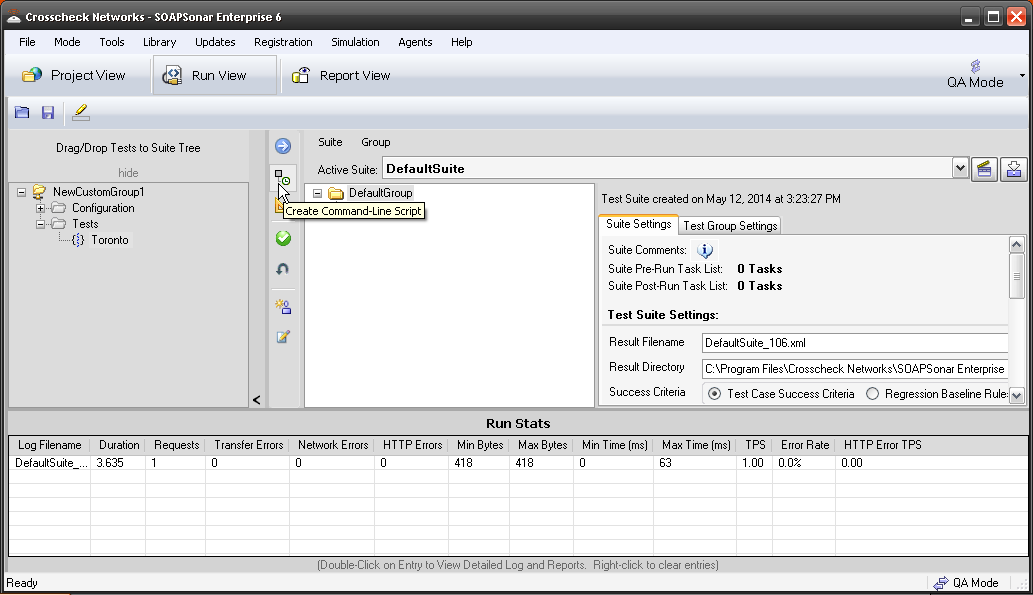Click the edit notepad pencil icon

click(x=283, y=337)
